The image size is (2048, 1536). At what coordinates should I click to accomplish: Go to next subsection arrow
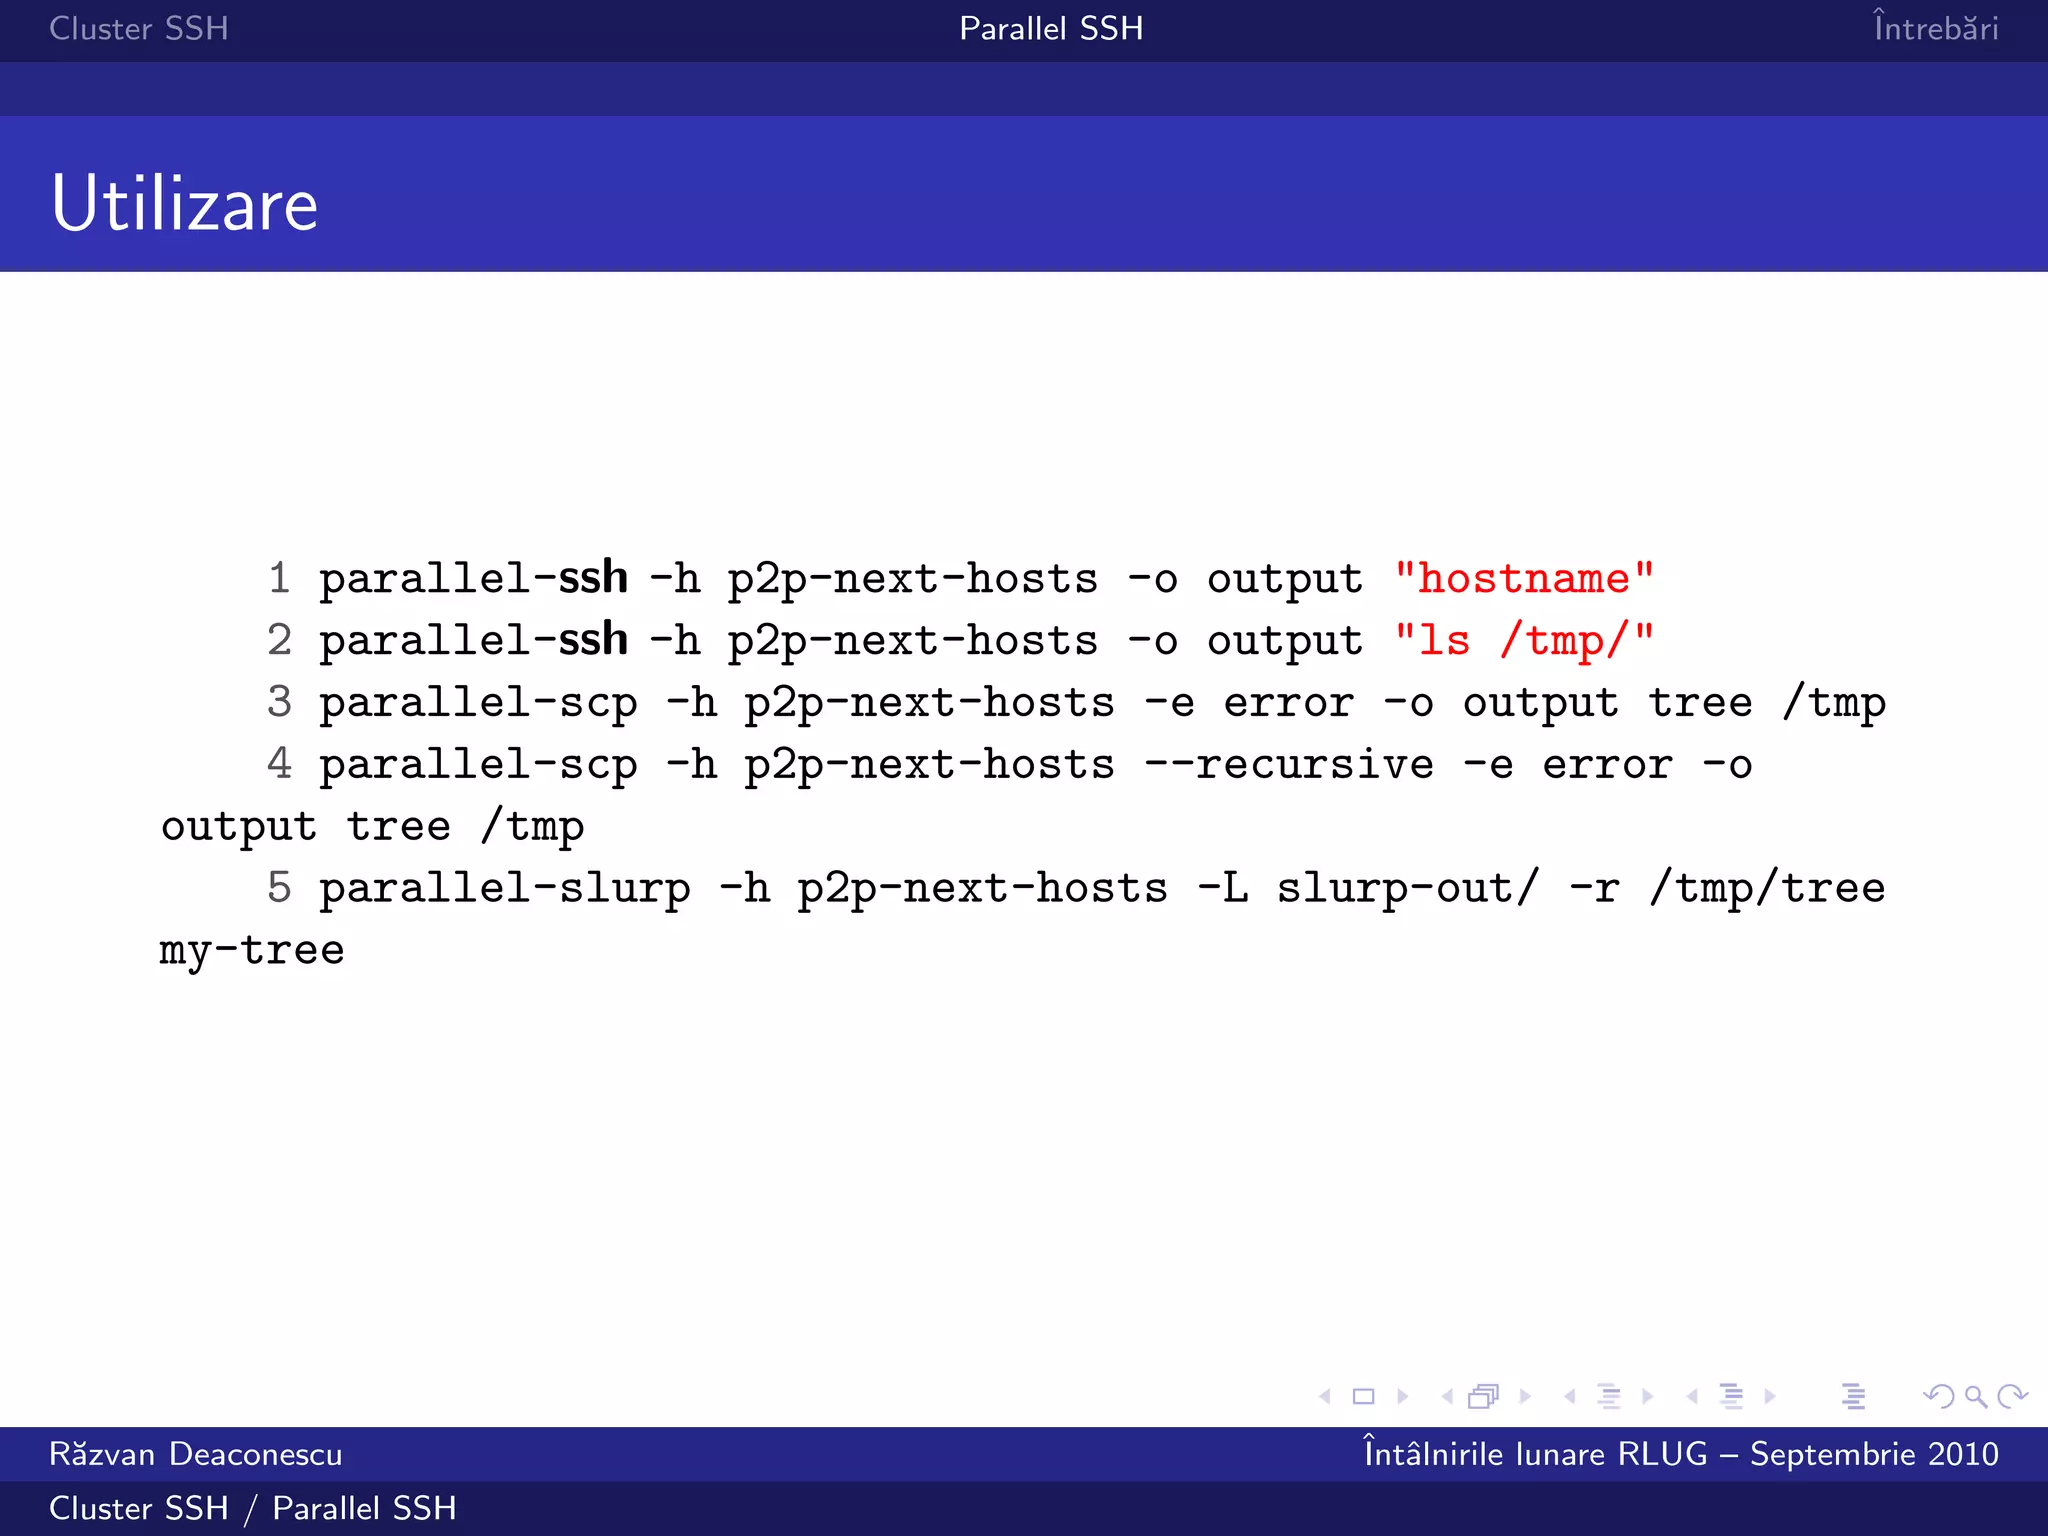(x=1648, y=1396)
